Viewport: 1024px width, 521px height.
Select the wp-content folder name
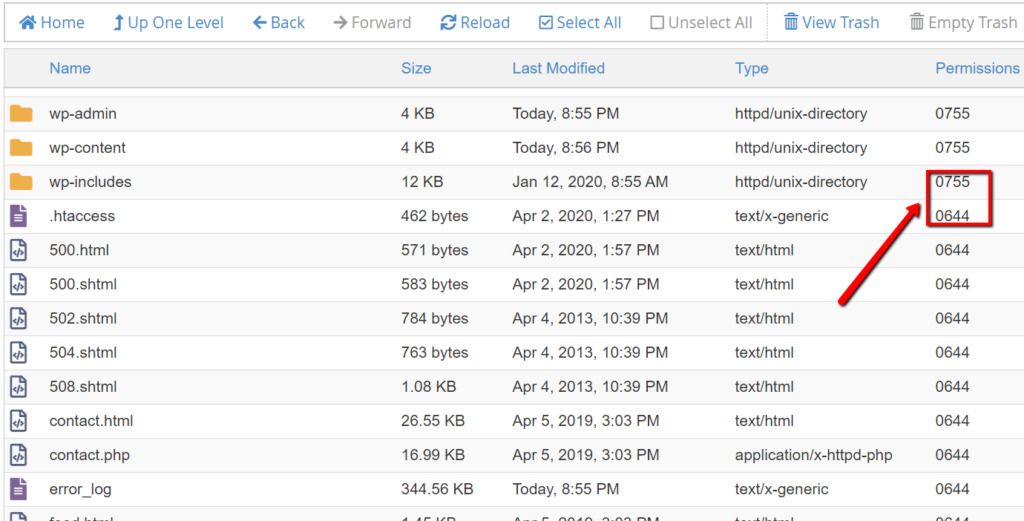pyautogui.click(x=88, y=148)
